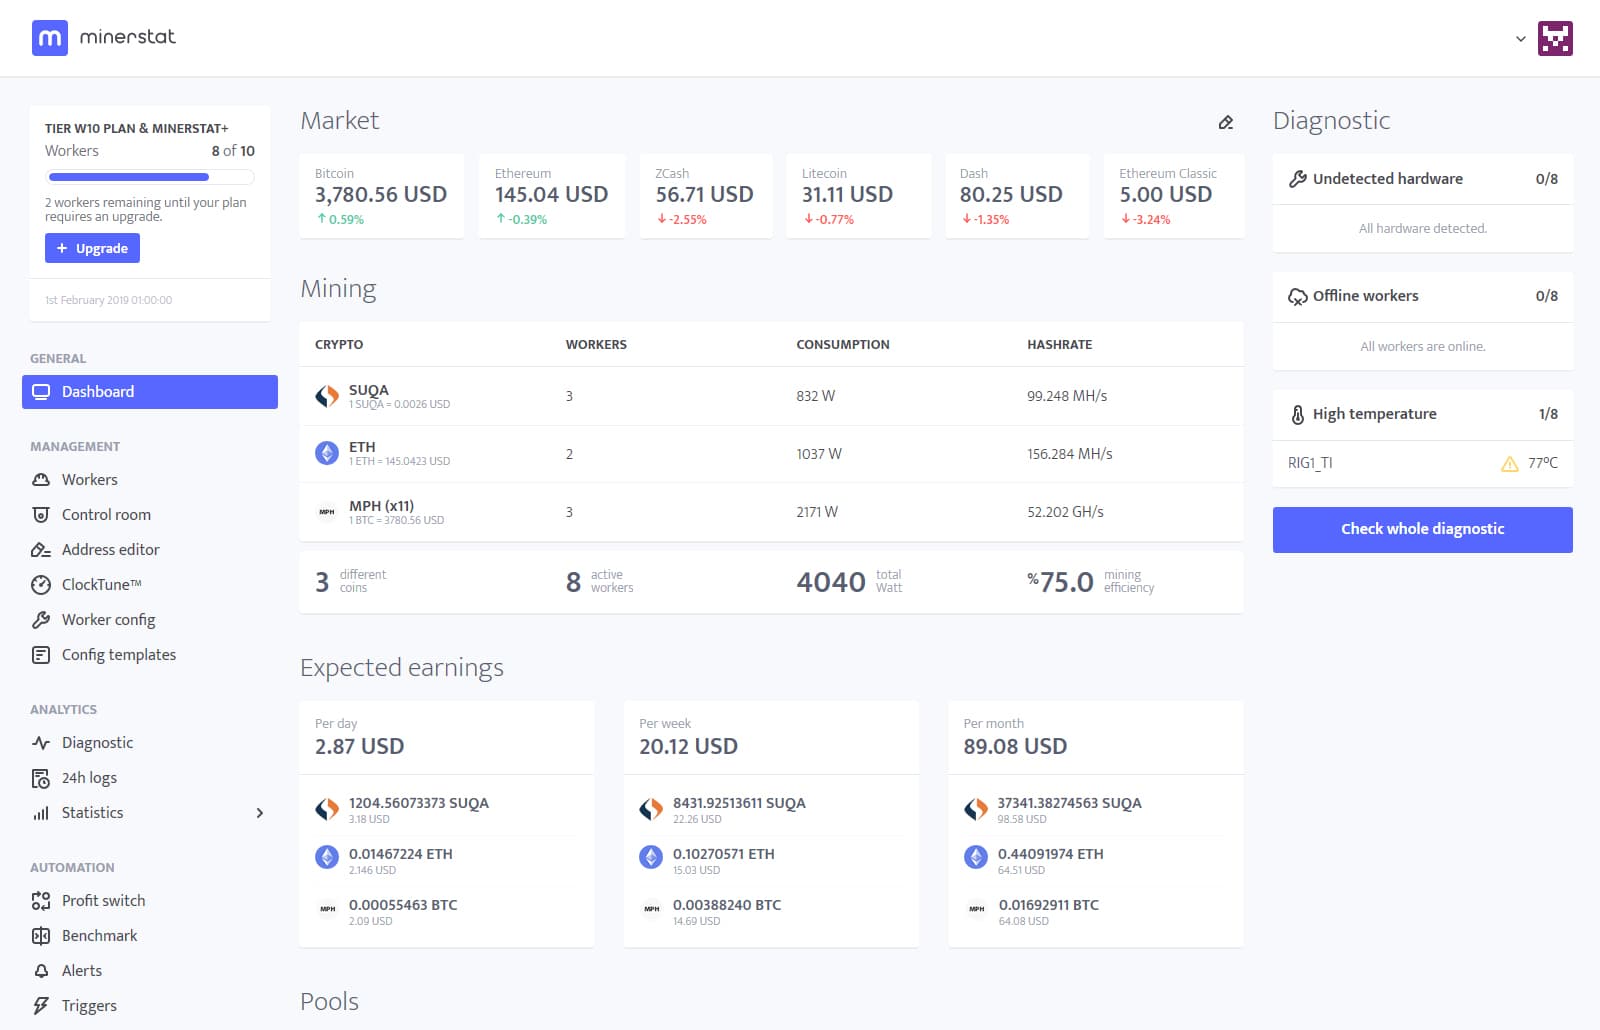1600x1030 pixels.
Task: Click the Profit switch icon
Action: 41,901
